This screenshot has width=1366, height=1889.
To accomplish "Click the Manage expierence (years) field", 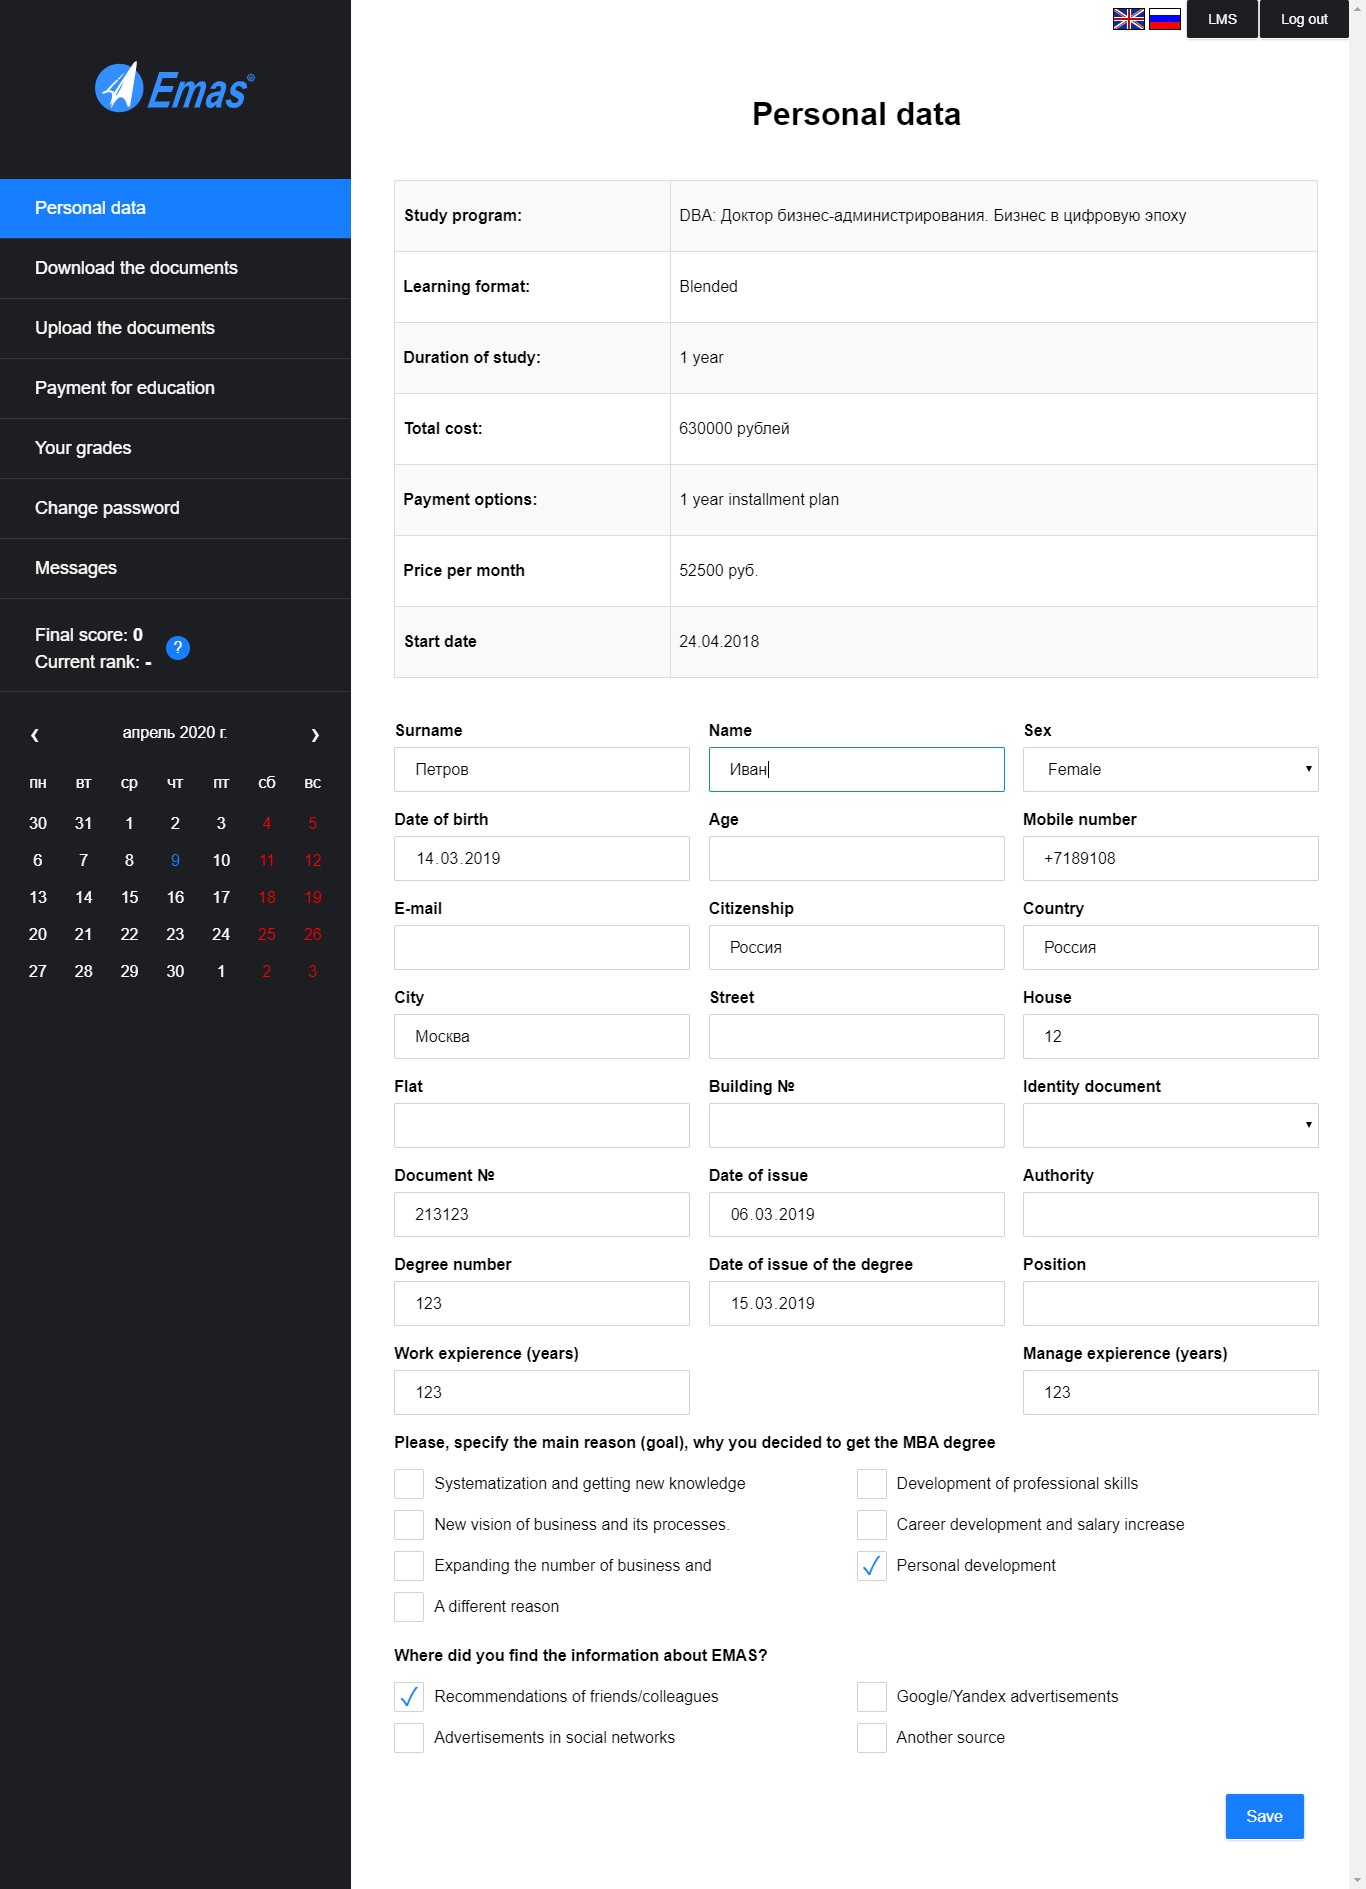I will [1170, 1392].
